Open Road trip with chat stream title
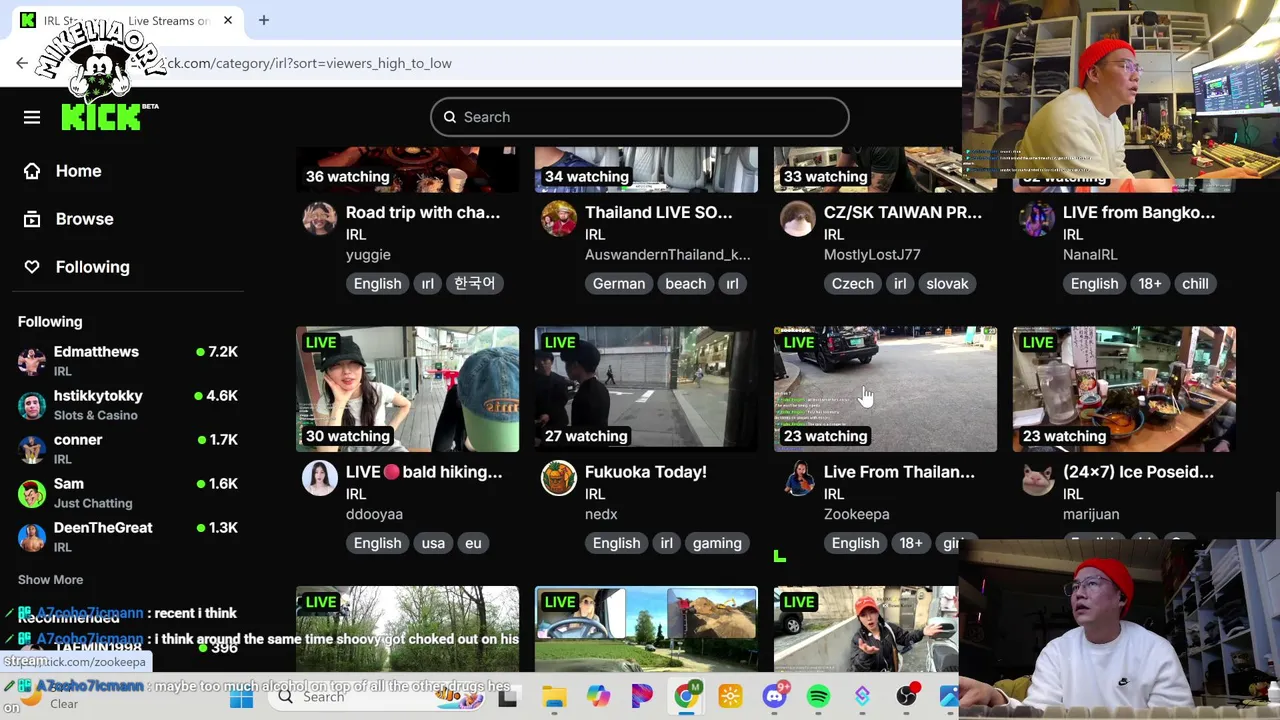 click(422, 212)
